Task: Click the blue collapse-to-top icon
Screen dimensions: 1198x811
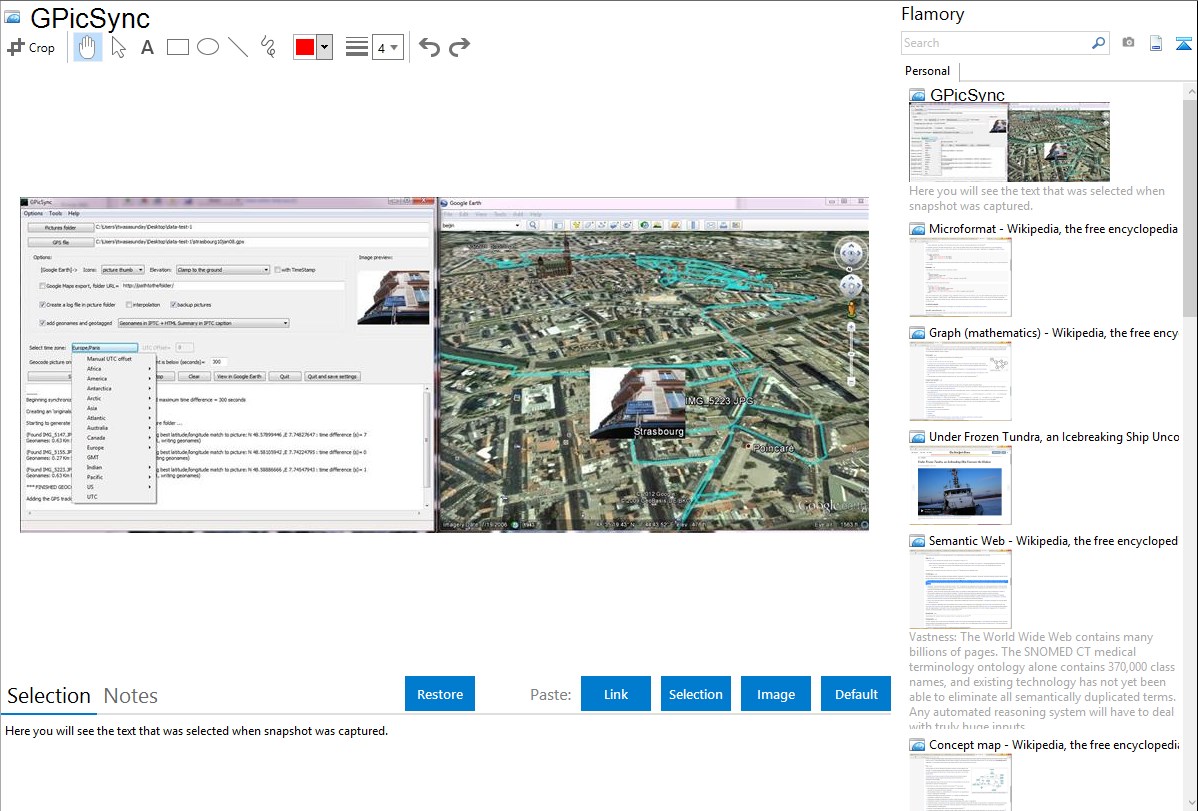Action: click(1183, 43)
